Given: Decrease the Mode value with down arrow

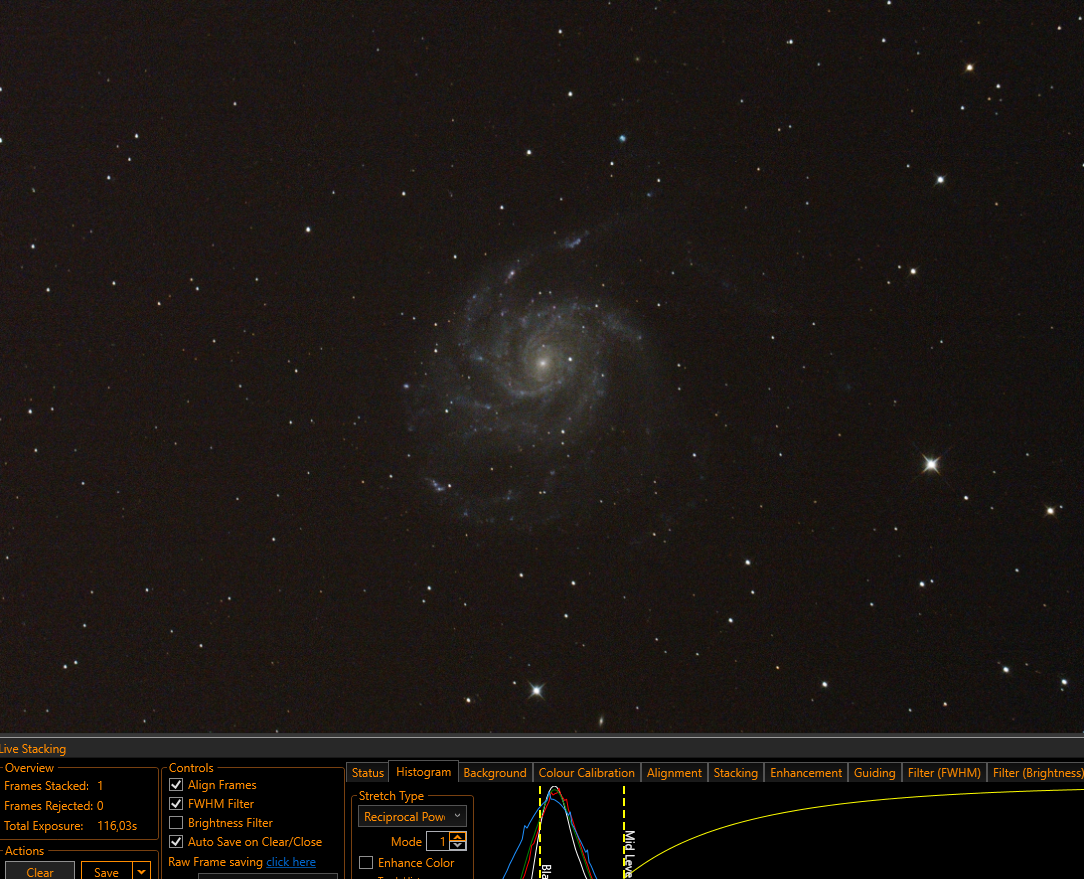Looking at the screenshot, I should (458, 845).
